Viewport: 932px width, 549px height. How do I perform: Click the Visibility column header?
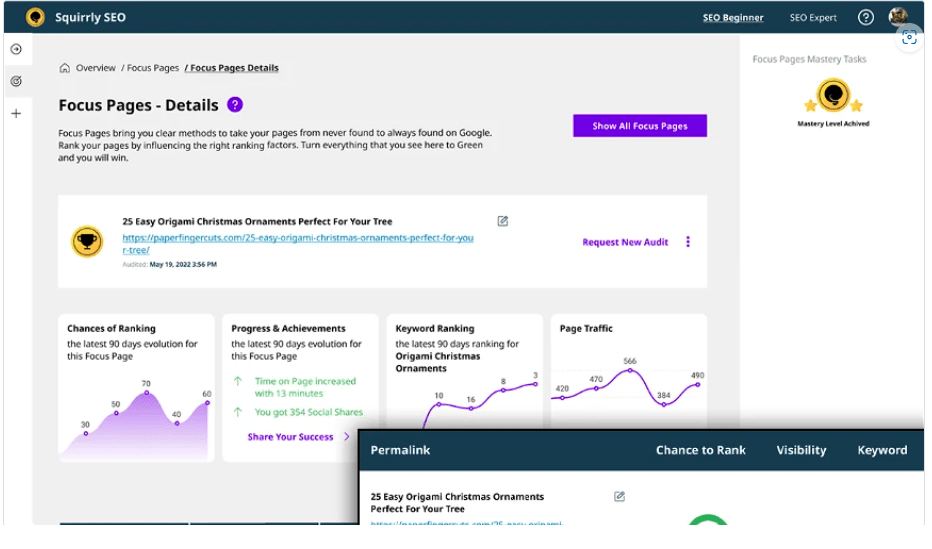(x=801, y=450)
